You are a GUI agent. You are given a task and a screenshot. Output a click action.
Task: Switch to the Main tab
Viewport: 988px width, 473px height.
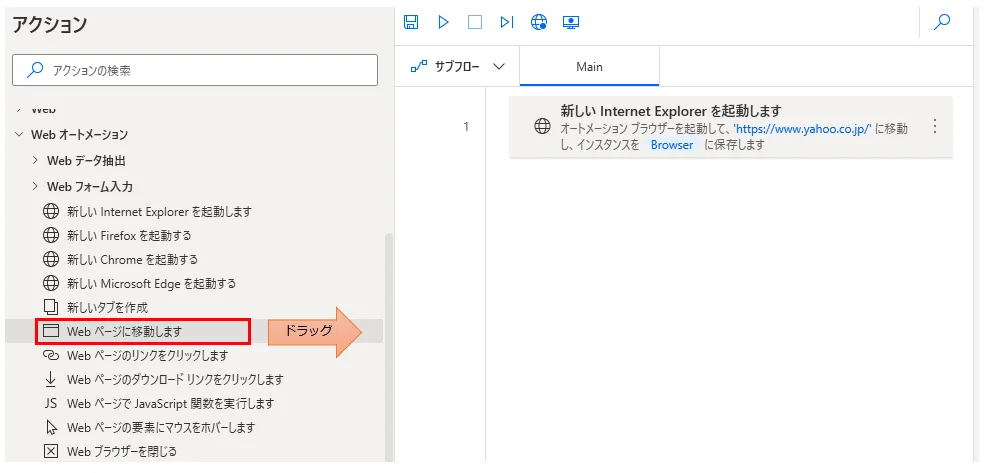589,67
